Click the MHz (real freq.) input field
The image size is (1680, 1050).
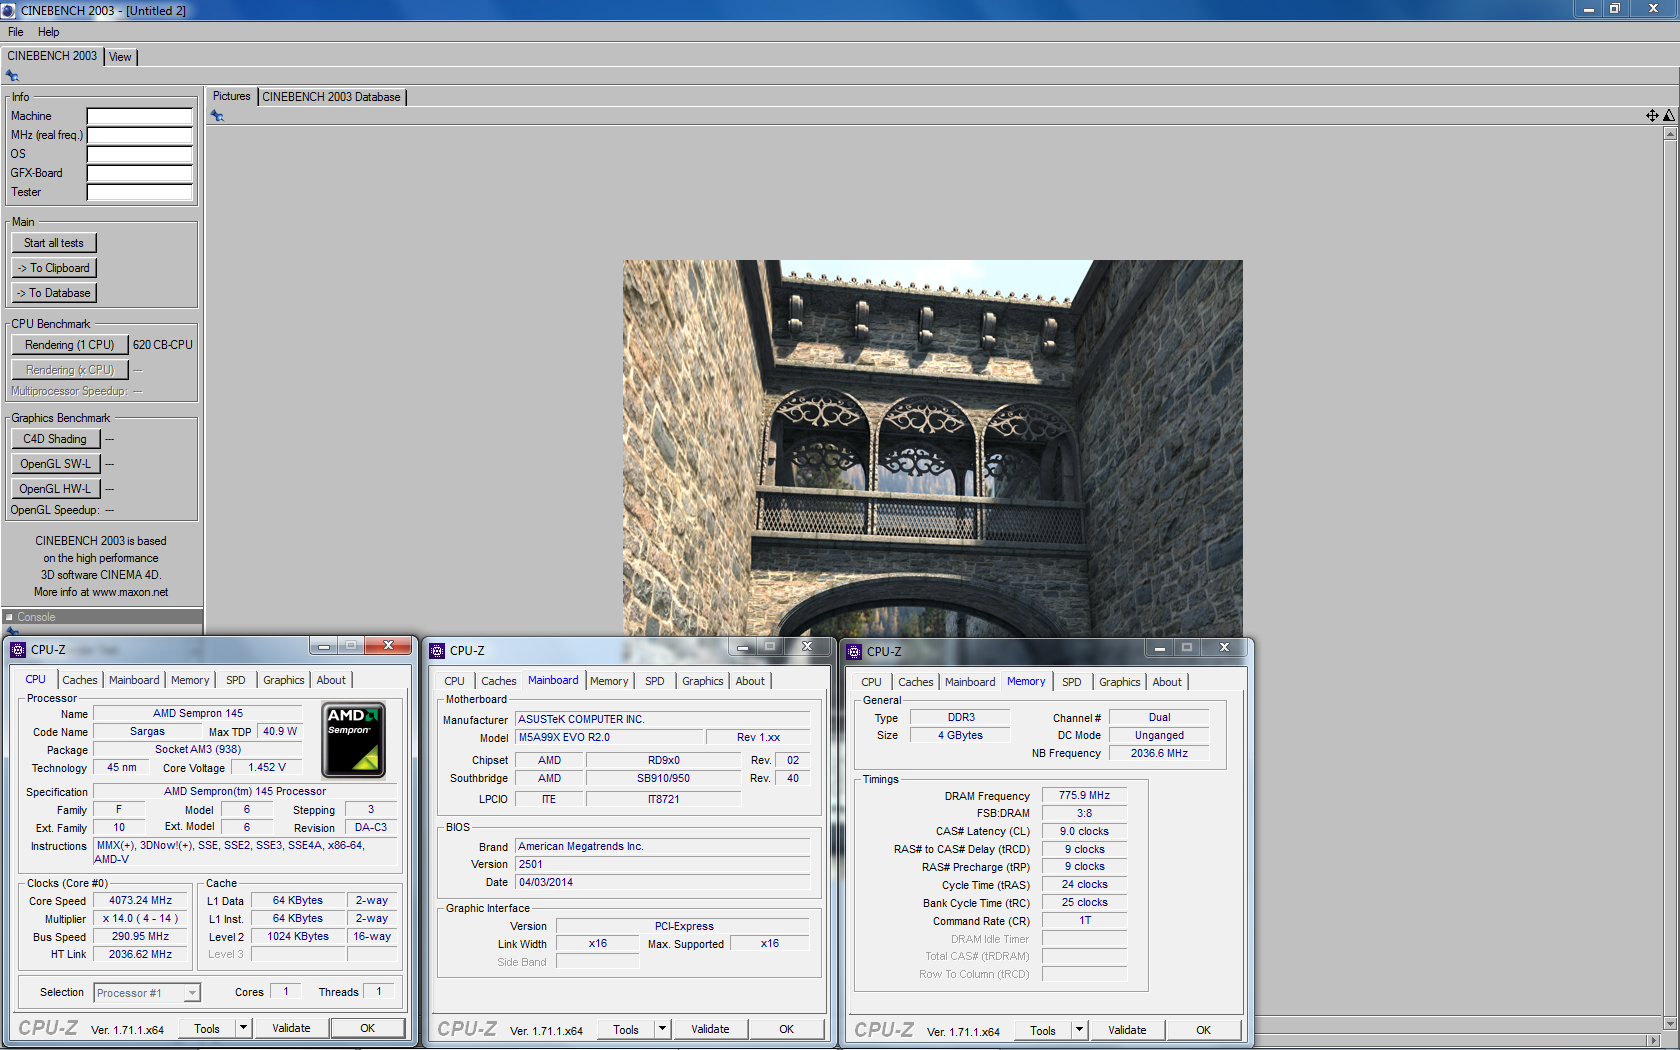click(140, 135)
